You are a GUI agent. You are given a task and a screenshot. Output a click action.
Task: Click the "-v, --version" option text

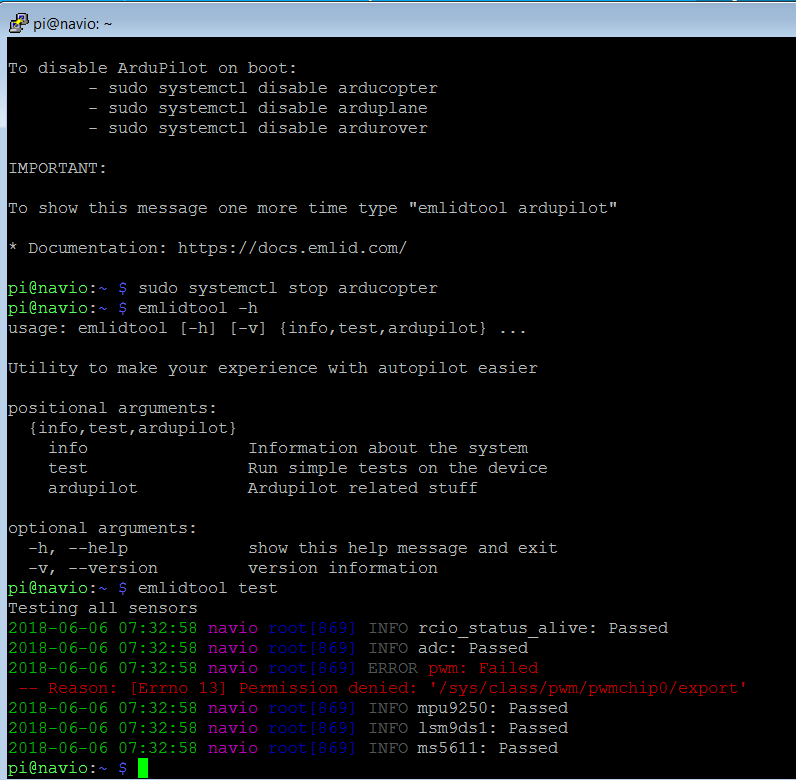93,568
